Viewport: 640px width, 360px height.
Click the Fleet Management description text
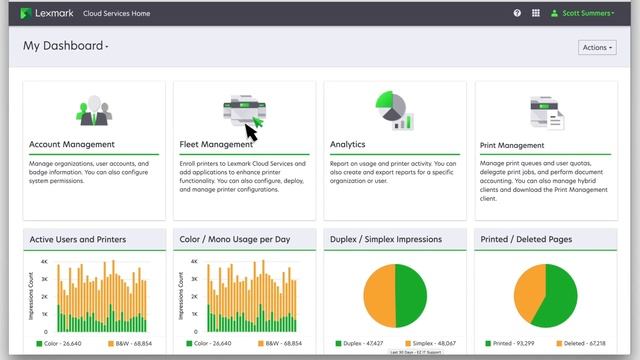pyautogui.click(x=242, y=176)
